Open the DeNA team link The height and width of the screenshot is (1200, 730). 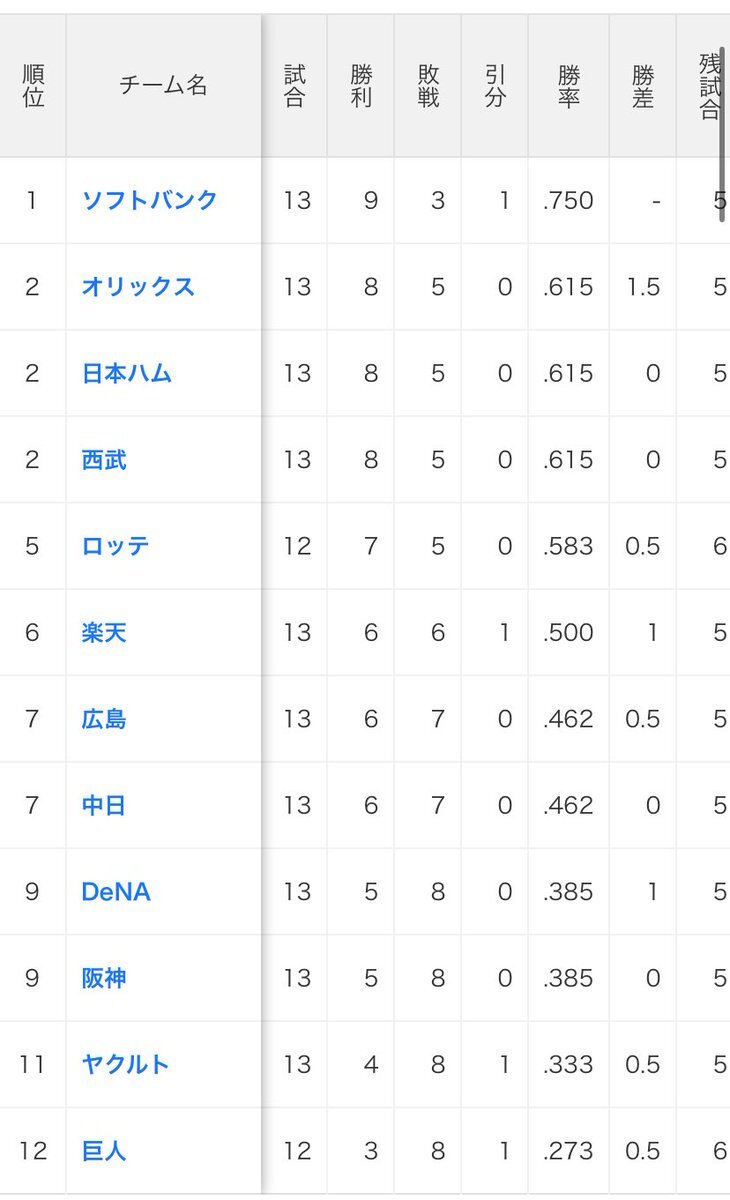[116, 892]
